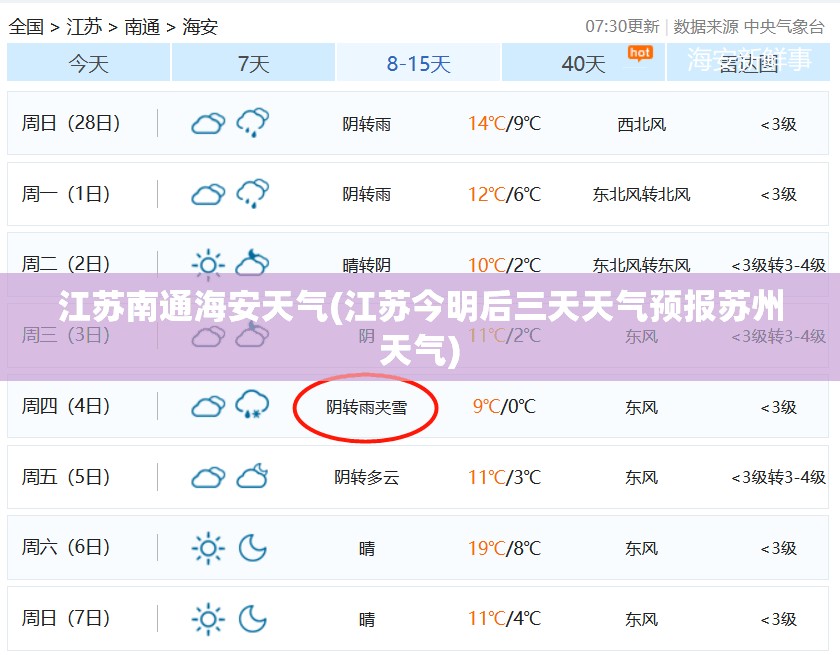Click sleet icon in 周四 (4日) row
The height and width of the screenshot is (655, 840).
point(252,404)
